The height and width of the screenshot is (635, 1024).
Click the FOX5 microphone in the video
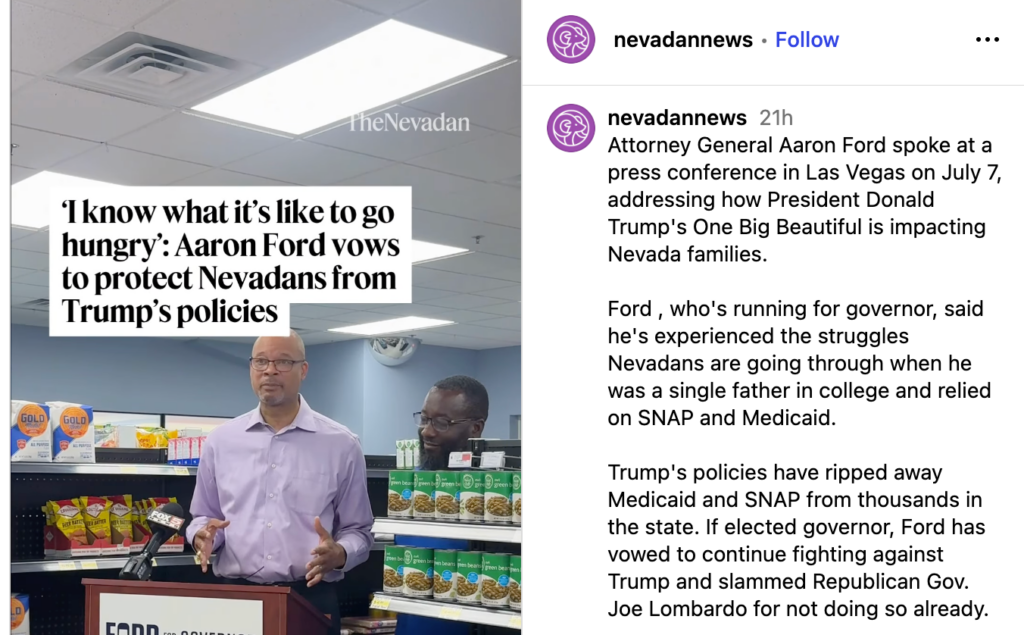tap(157, 536)
